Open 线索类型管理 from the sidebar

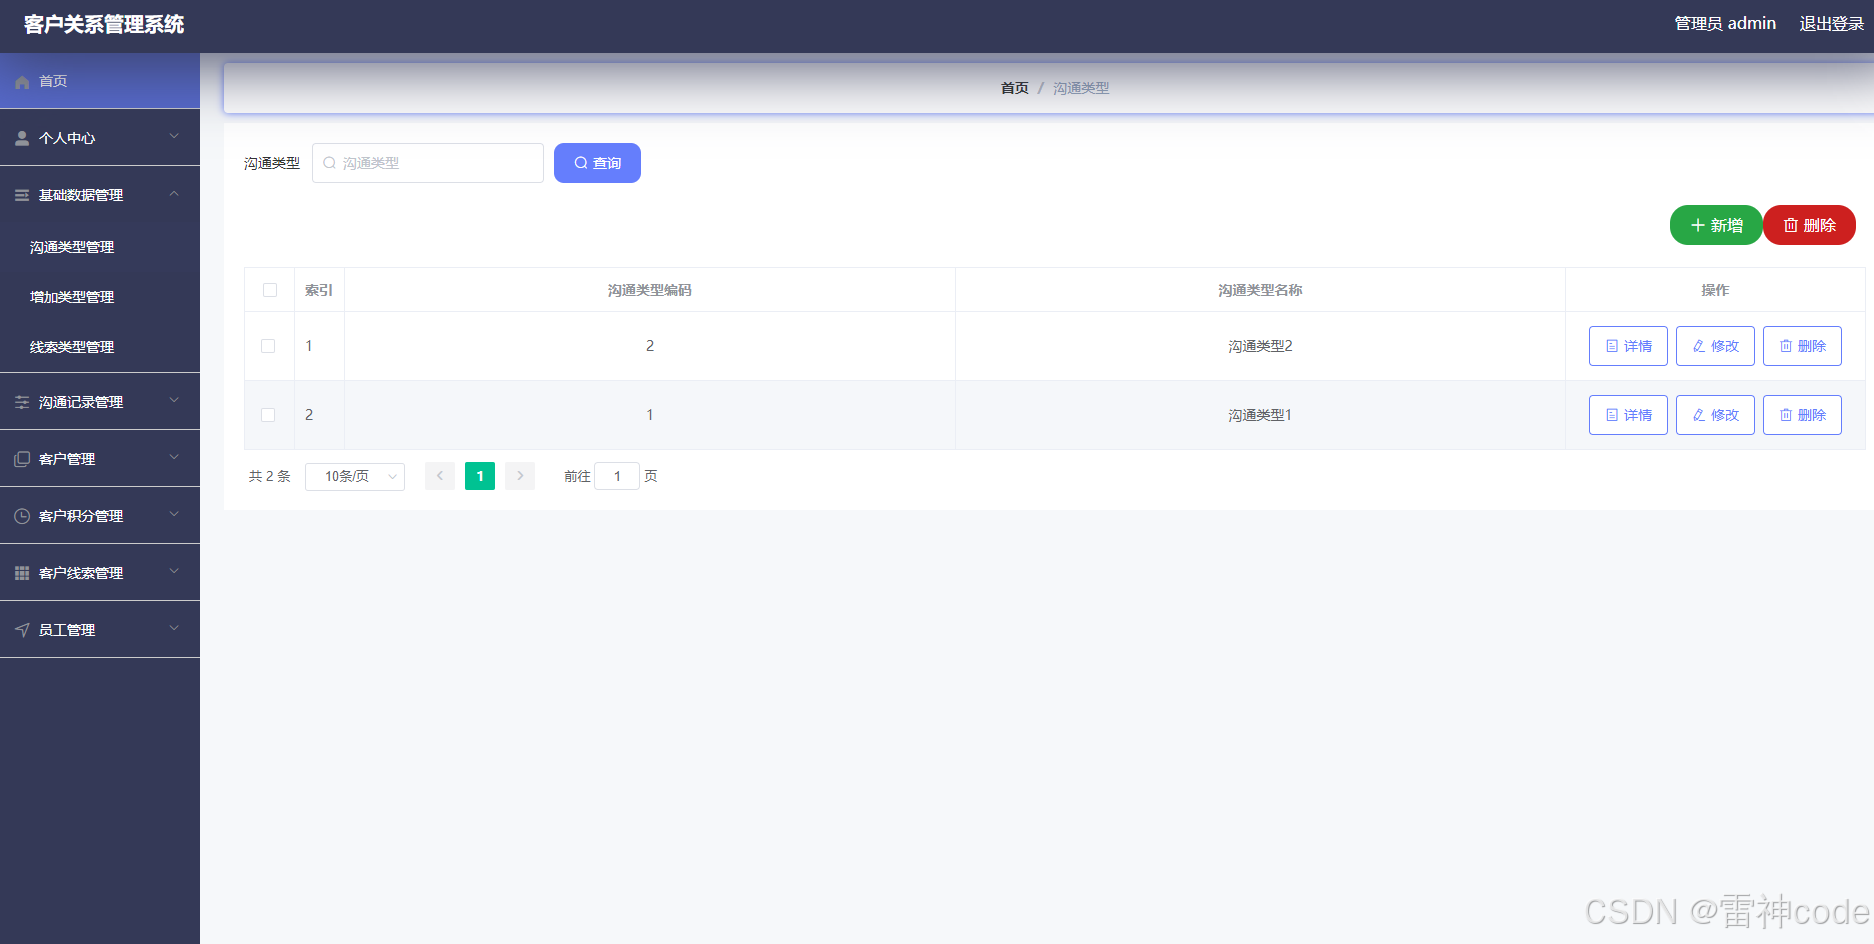tap(70, 347)
